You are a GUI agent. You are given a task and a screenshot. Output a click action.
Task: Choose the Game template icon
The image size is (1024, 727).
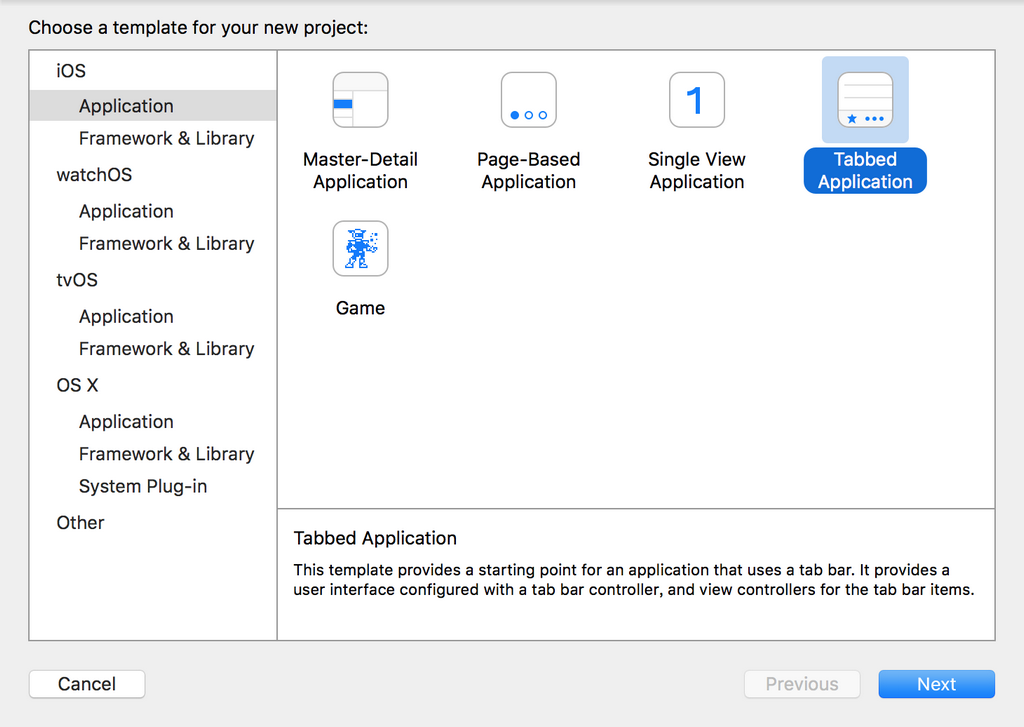[x=360, y=249]
